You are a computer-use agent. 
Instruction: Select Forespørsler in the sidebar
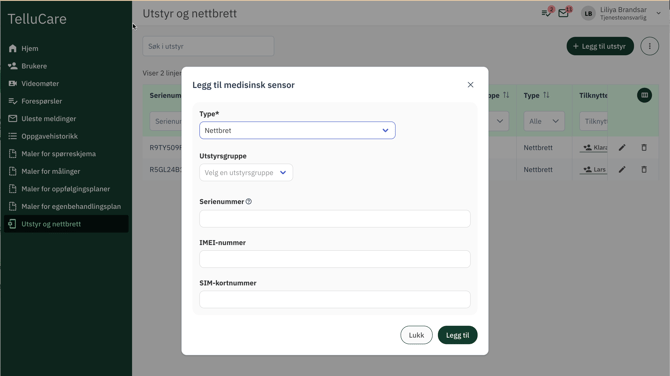pyautogui.click(x=66, y=101)
